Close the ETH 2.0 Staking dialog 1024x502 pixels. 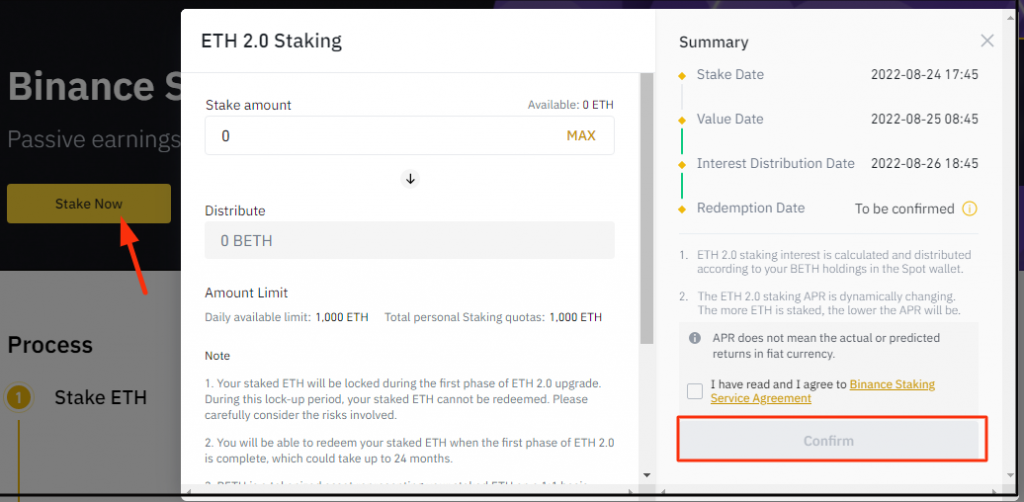(x=987, y=41)
